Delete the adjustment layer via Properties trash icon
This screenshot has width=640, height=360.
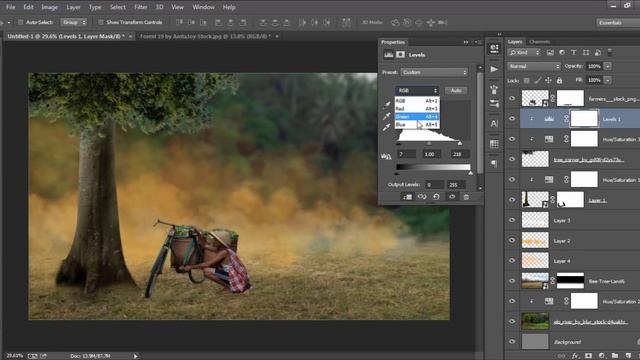pos(466,197)
